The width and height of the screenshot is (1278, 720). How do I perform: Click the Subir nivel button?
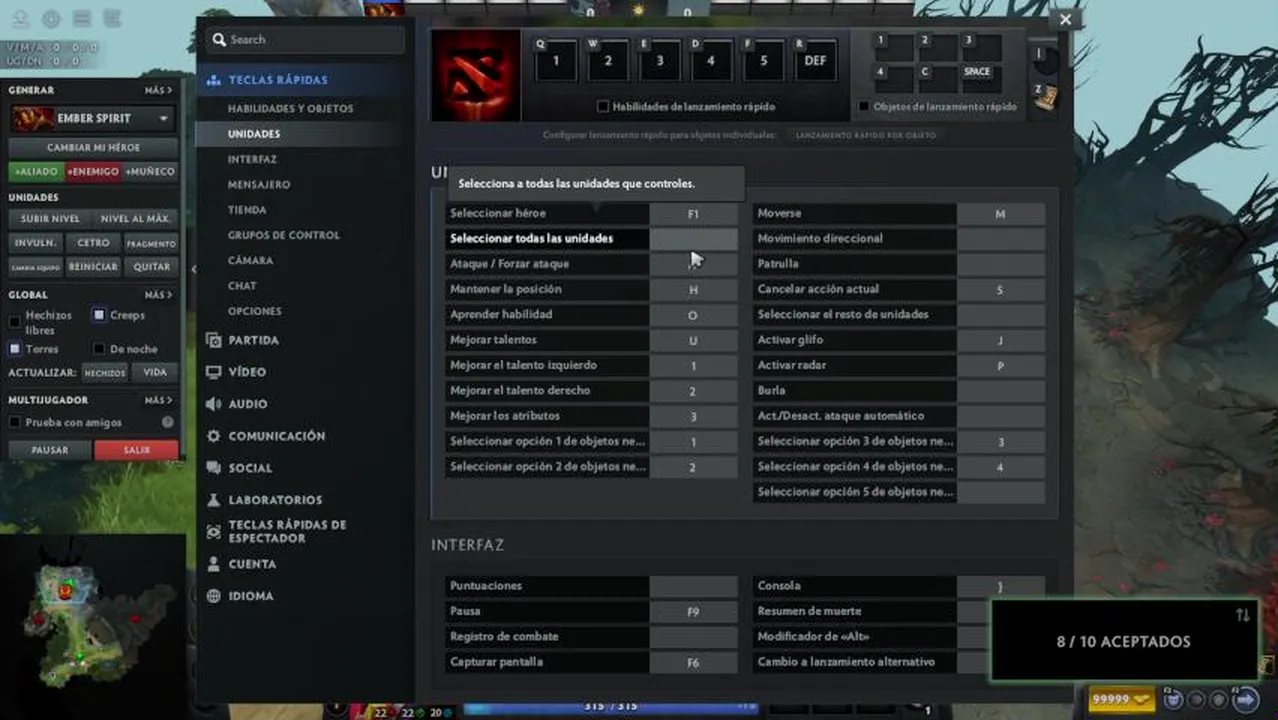[50, 218]
